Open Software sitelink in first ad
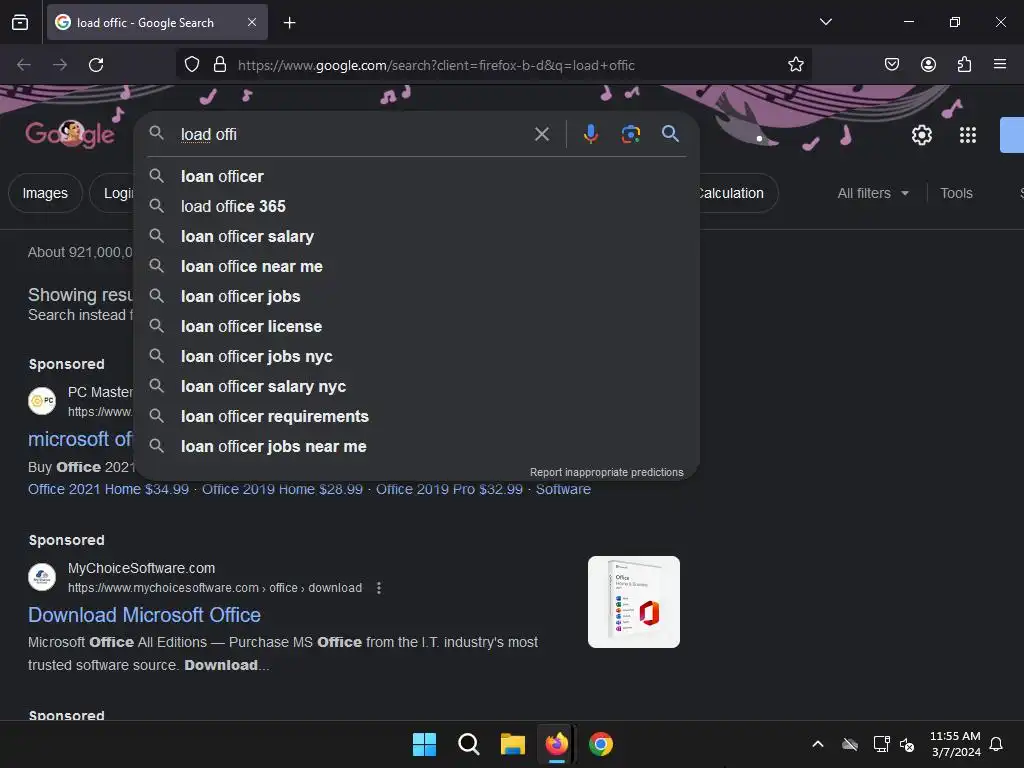Screen dimensions: 1024x768 pyautogui.click(x=563, y=489)
